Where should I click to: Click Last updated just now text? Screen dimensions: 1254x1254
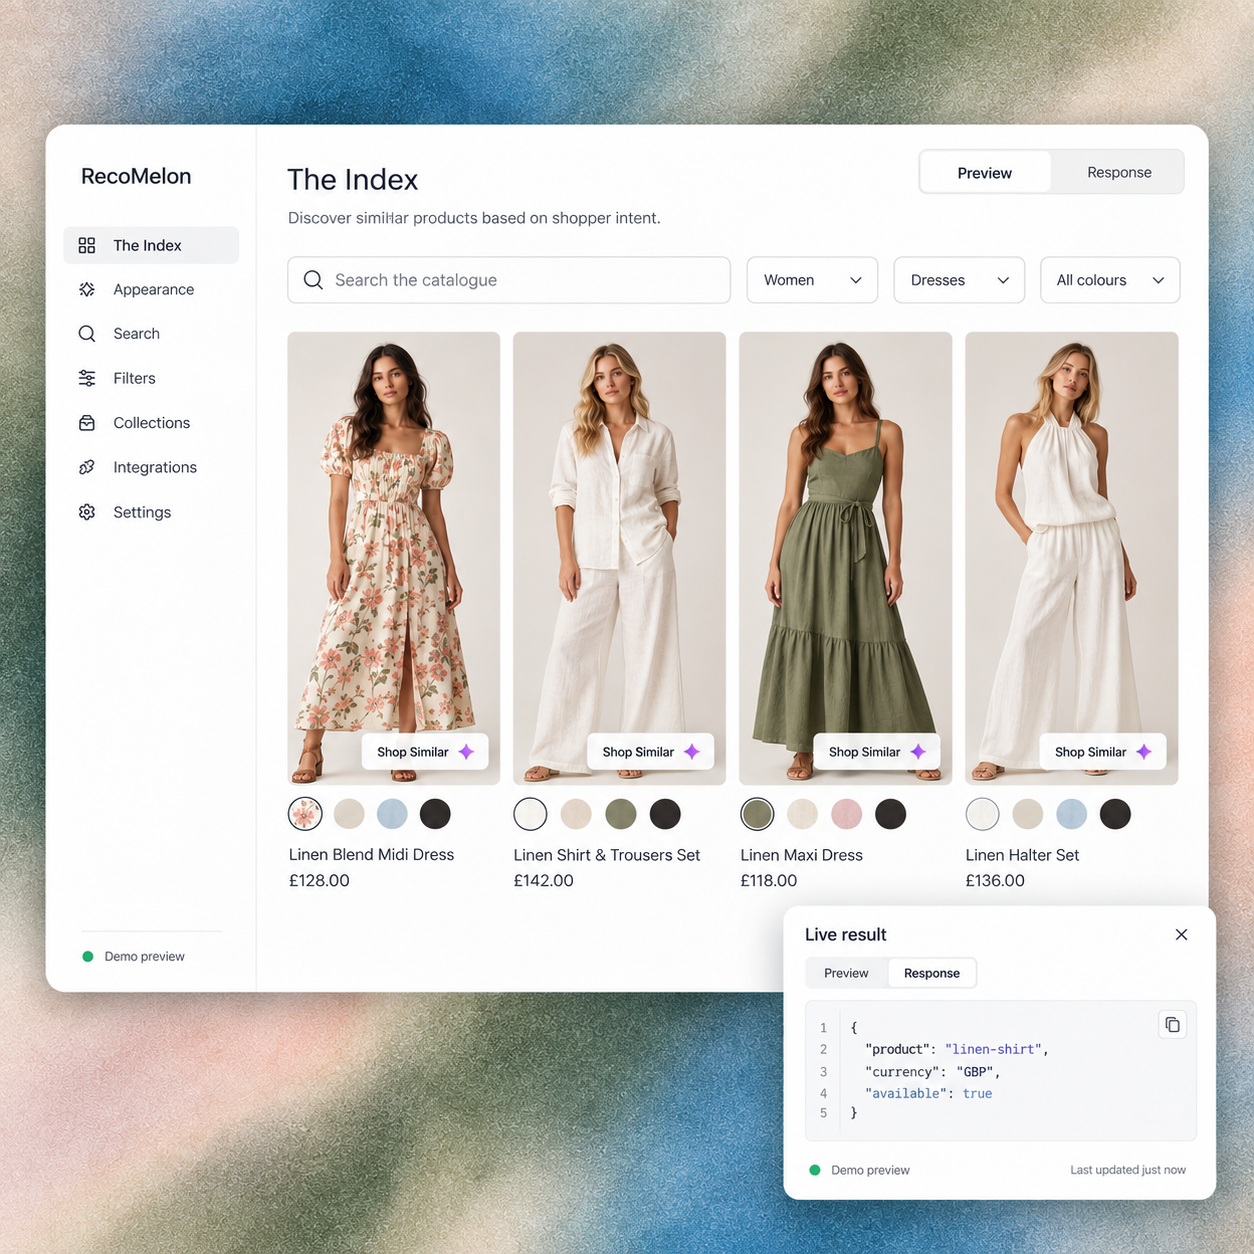click(x=1128, y=1170)
